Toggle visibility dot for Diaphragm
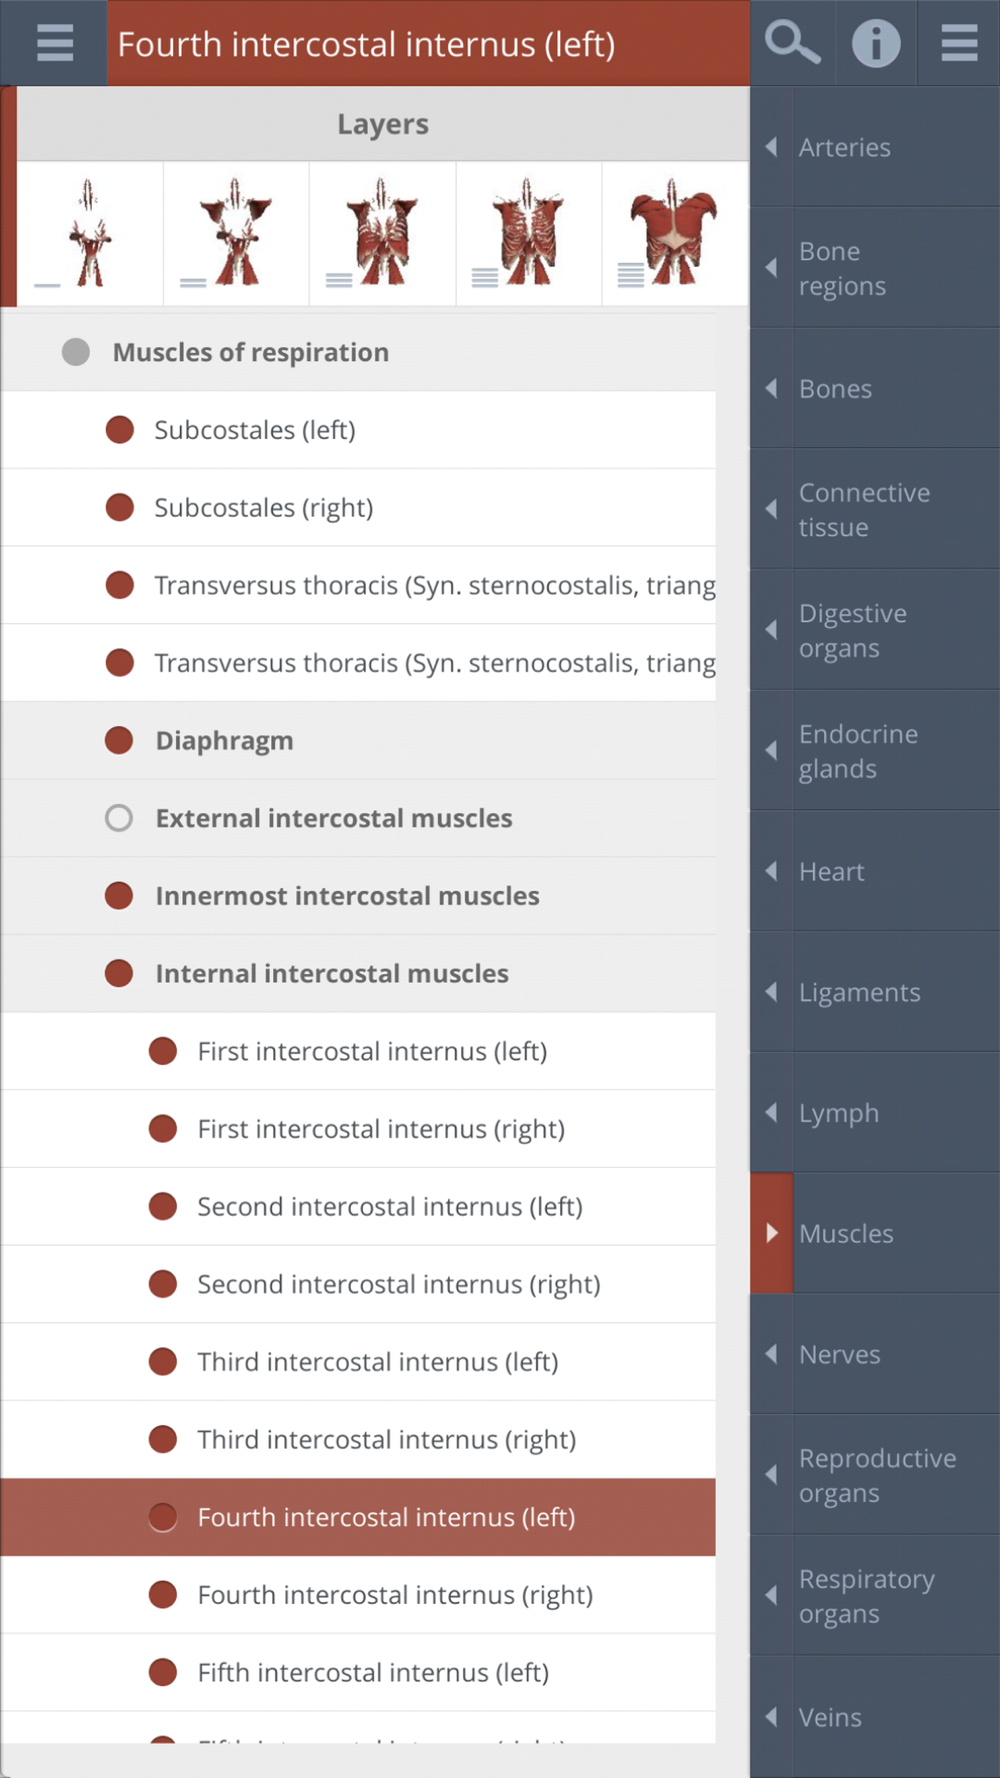This screenshot has height=1778, width=1000. click(119, 740)
